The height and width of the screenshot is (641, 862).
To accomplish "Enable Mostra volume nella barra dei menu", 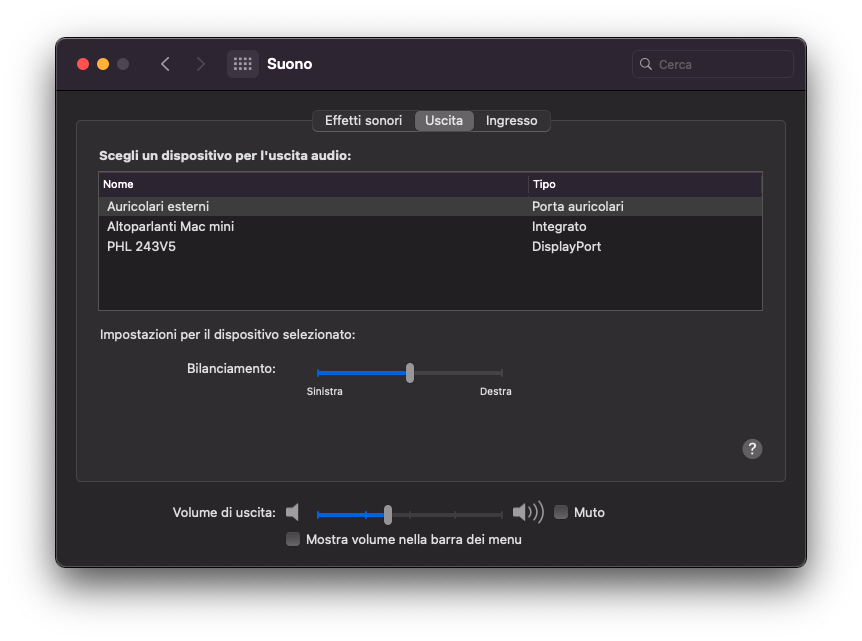I will [293, 539].
